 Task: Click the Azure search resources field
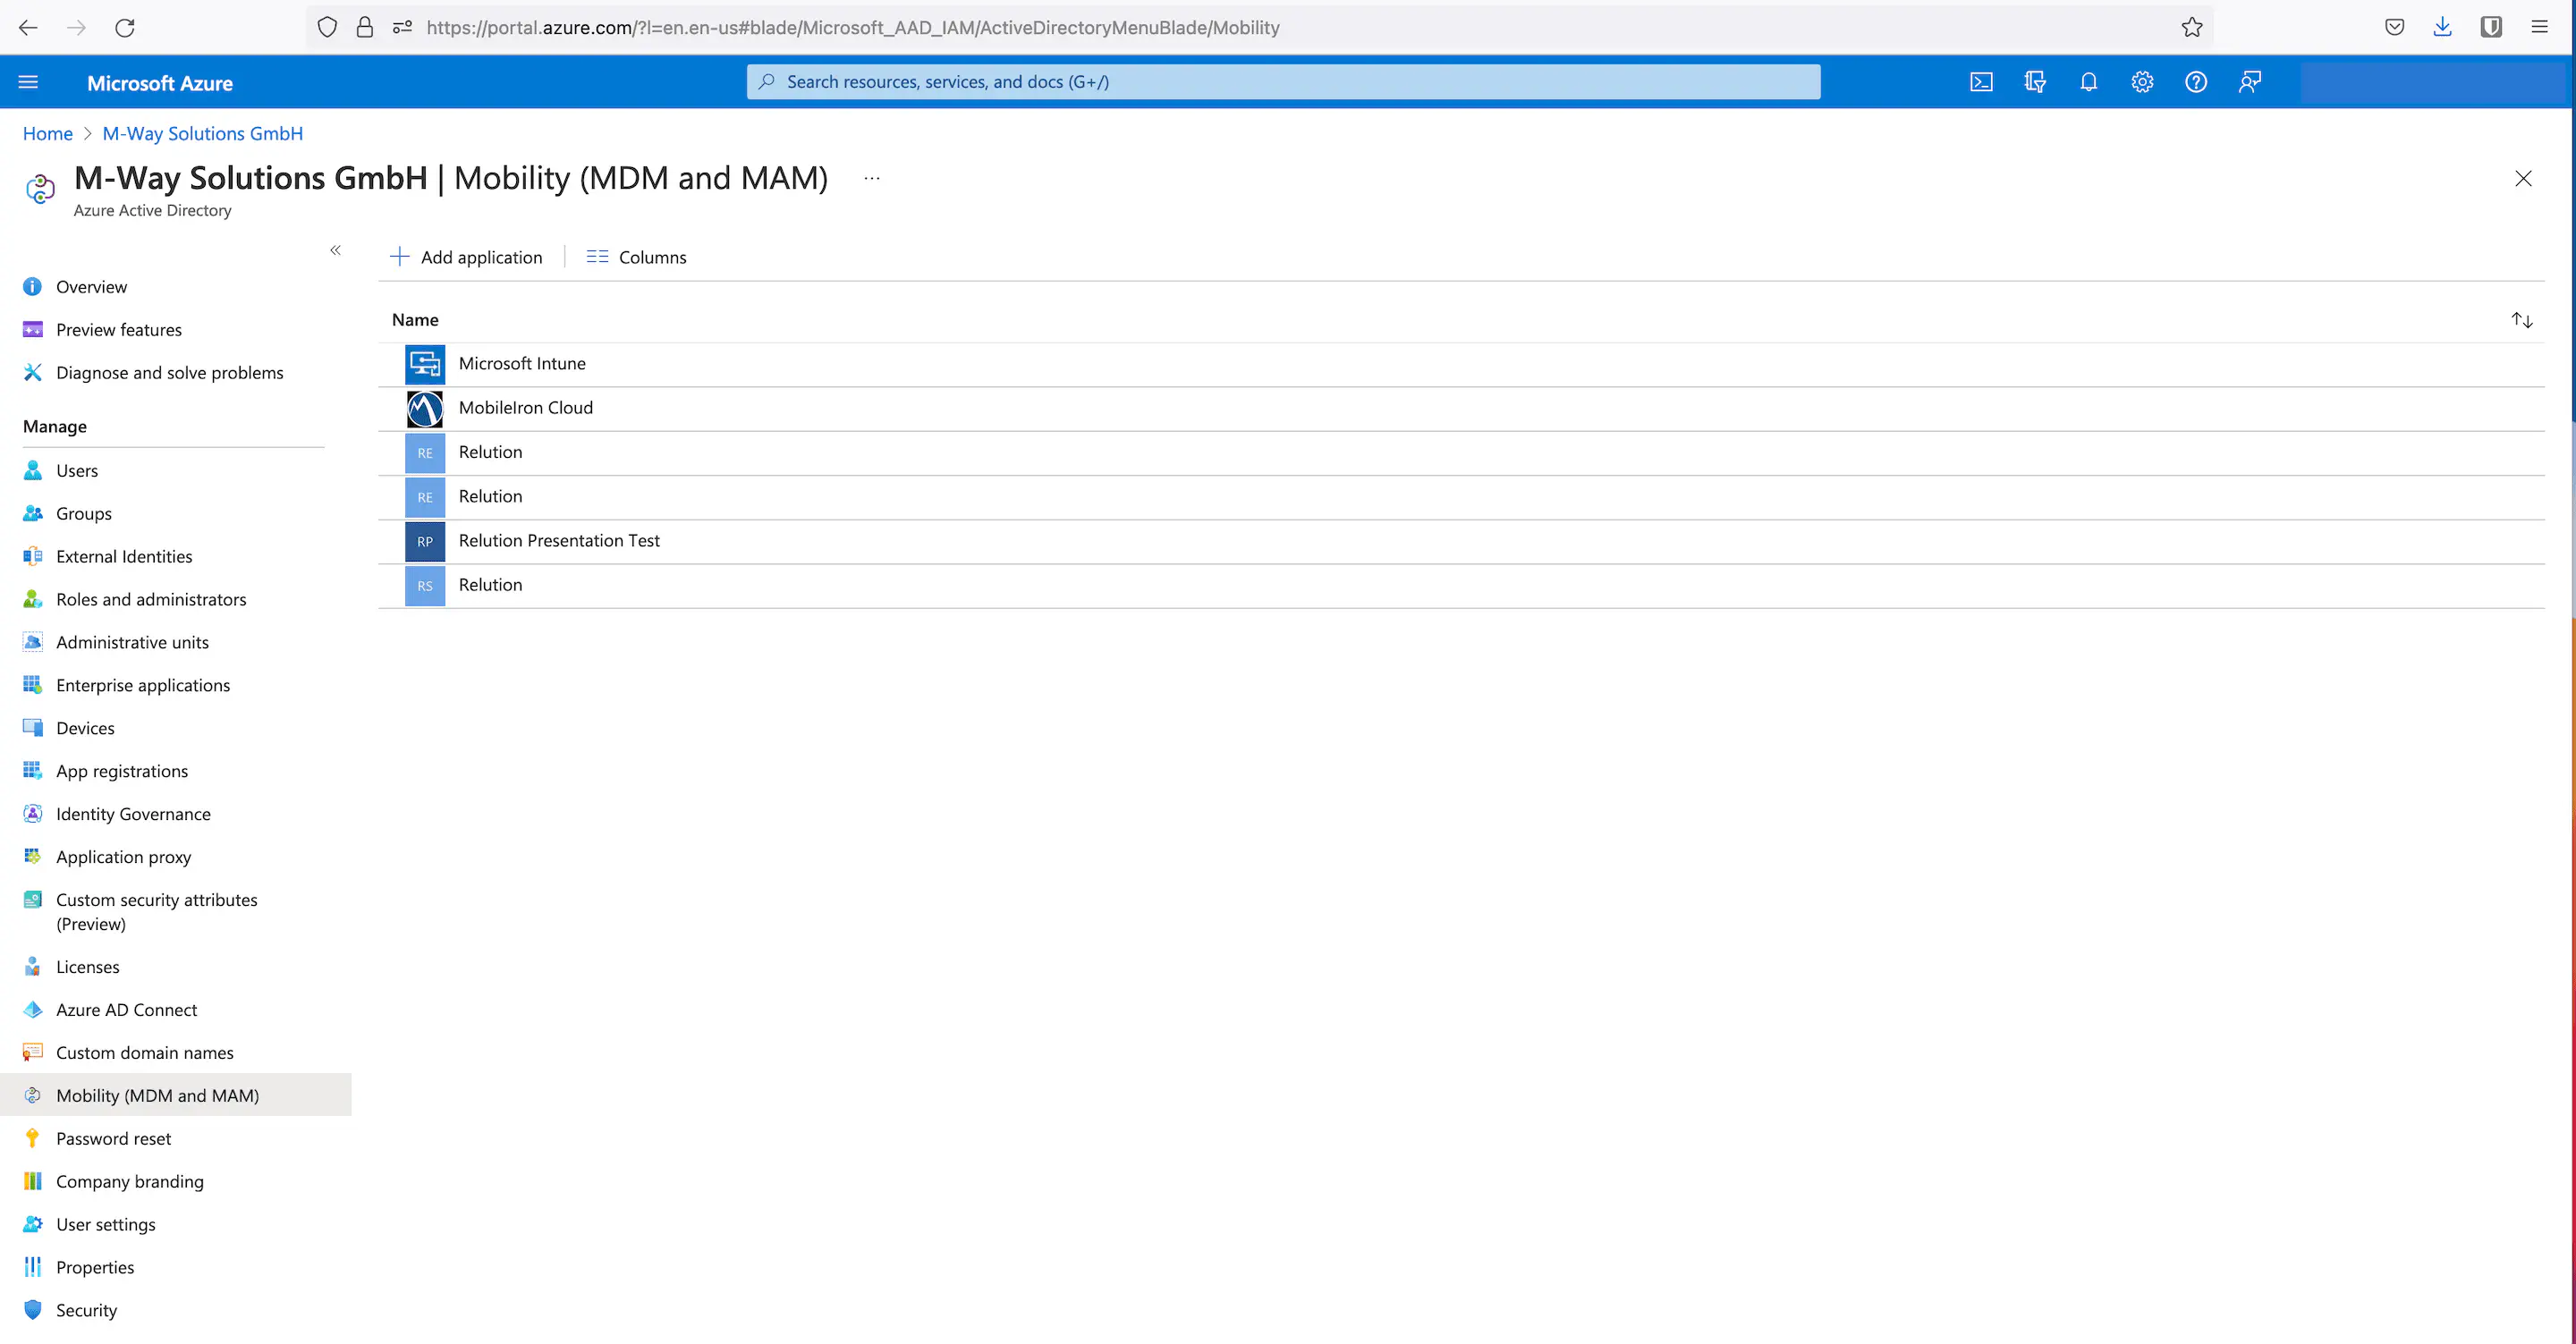pos(1283,82)
